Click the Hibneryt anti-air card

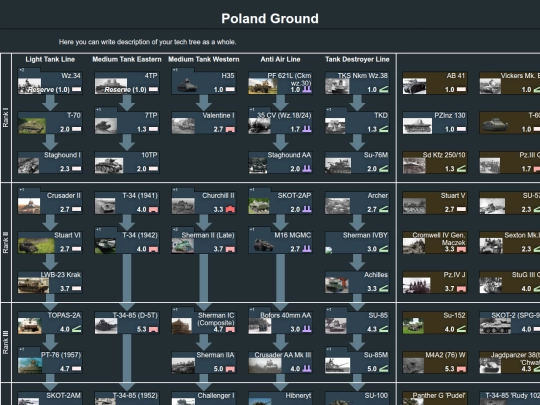[280, 398]
